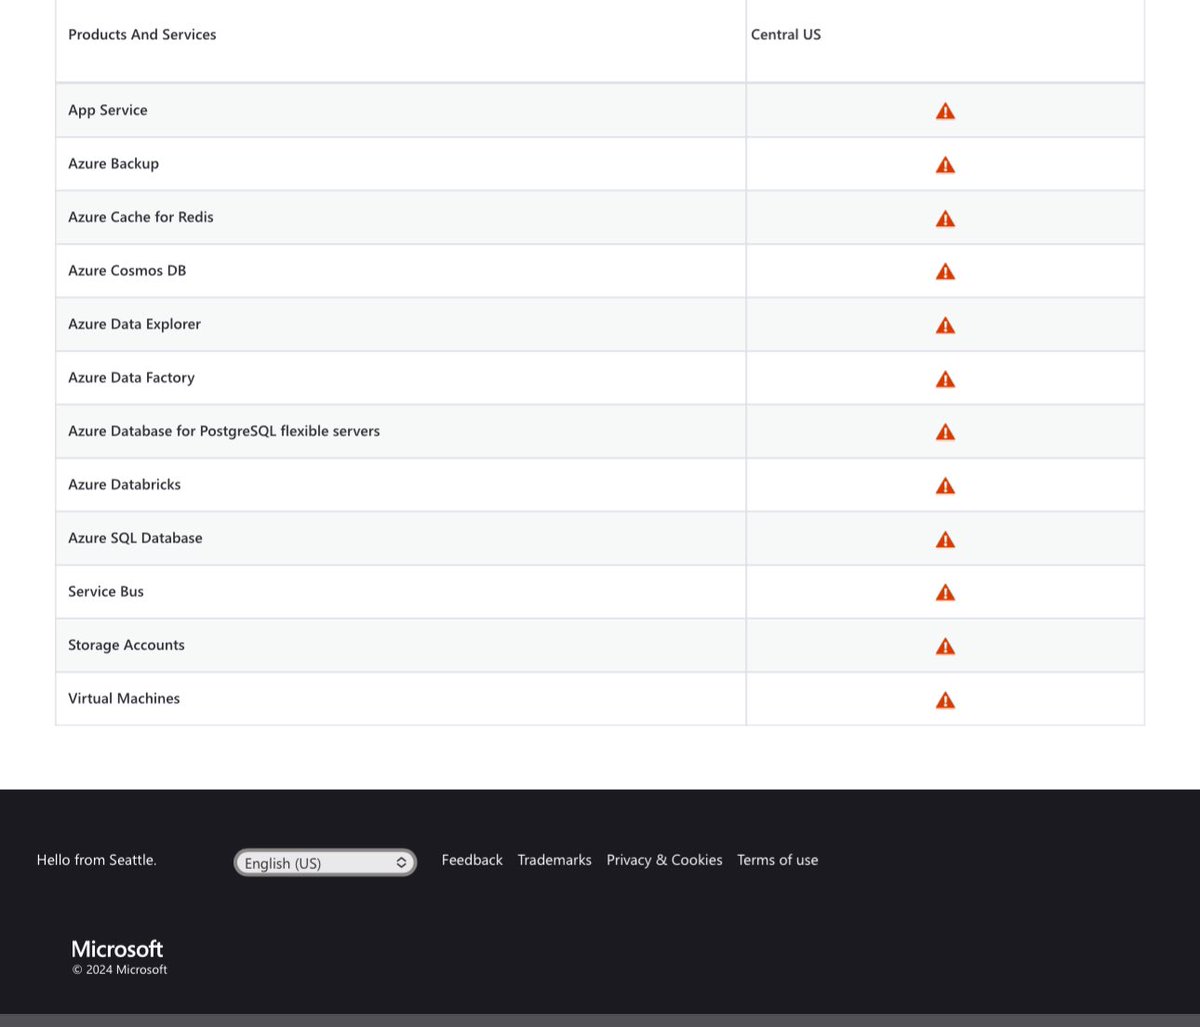1200x1027 pixels.
Task: Open warning status for Azure Data Explorer
Action: tap(945, 325)
